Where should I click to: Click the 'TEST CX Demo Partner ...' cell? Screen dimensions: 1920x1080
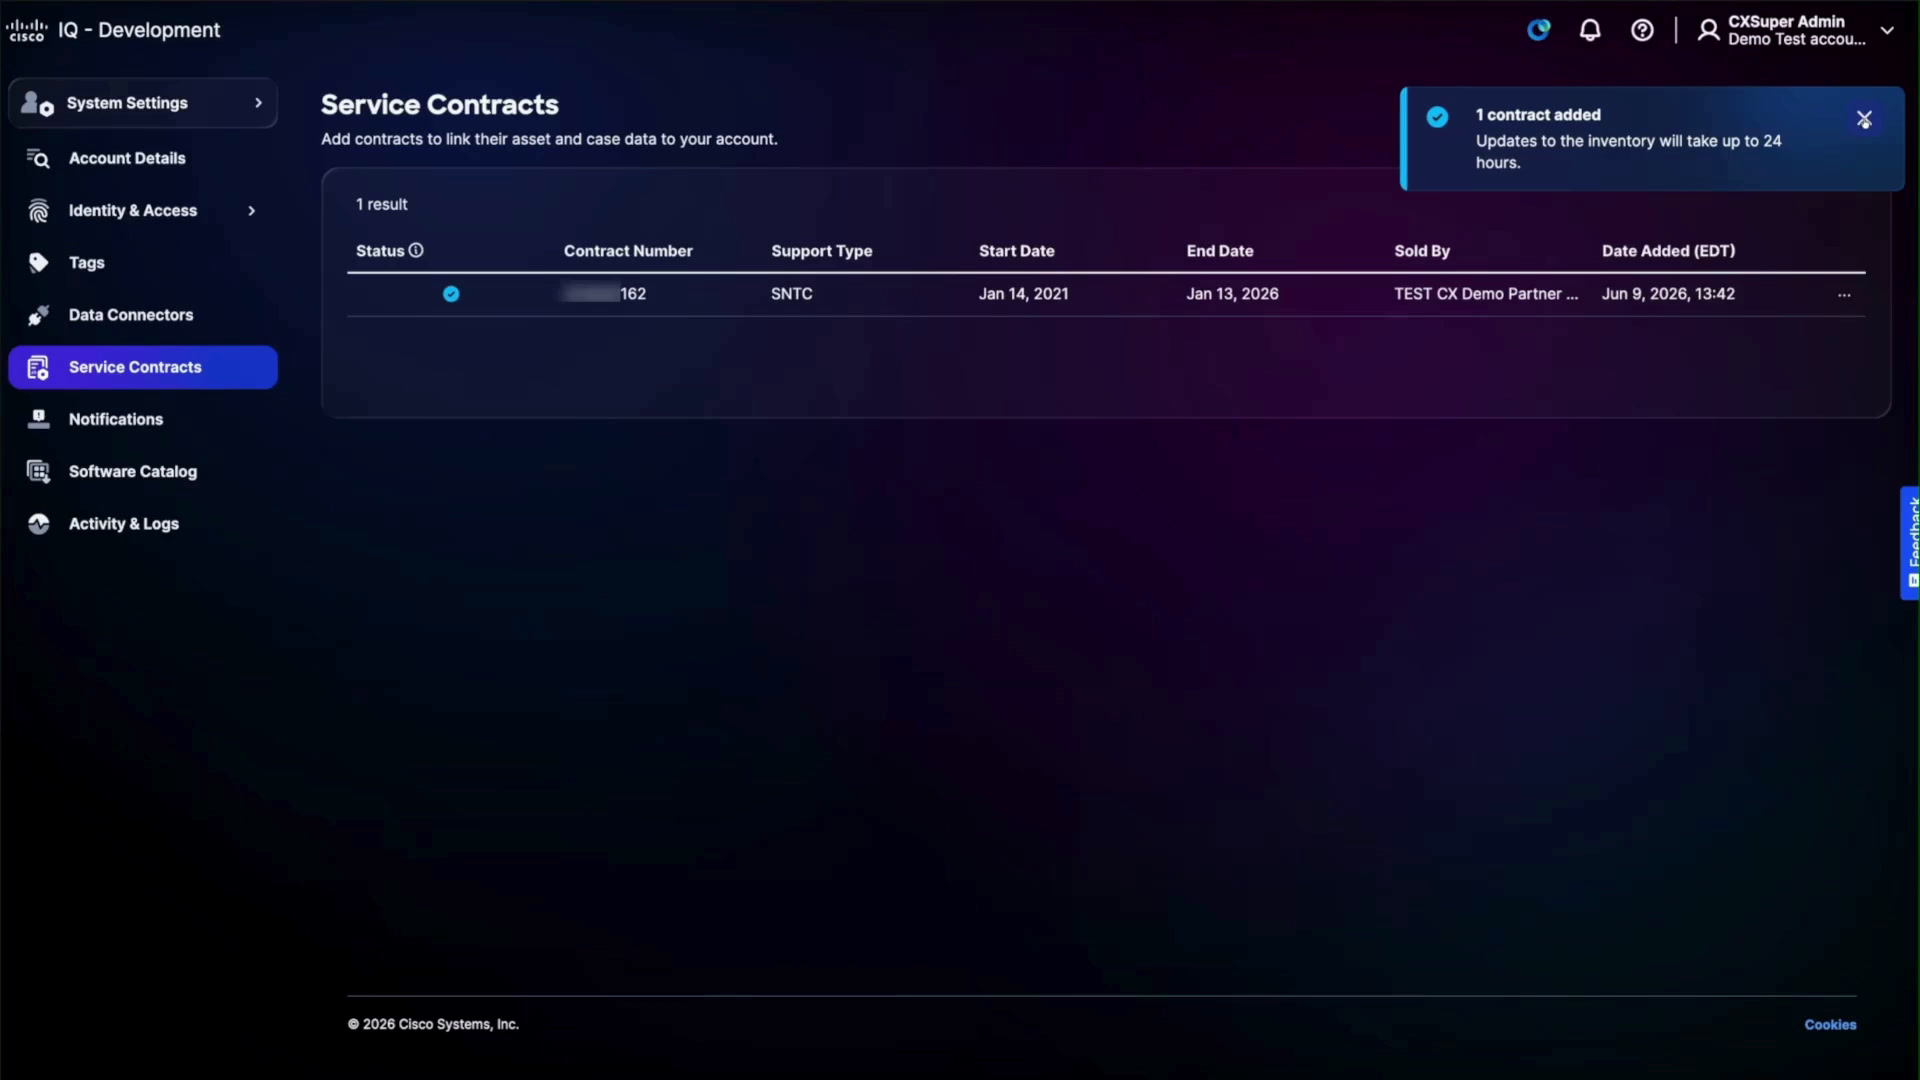[x=1487, y=294]
